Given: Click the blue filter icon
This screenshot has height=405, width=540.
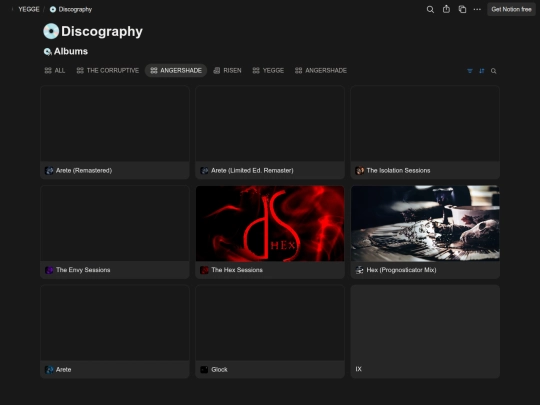Looking at the screenshot, I should click(x=470, y=71).
